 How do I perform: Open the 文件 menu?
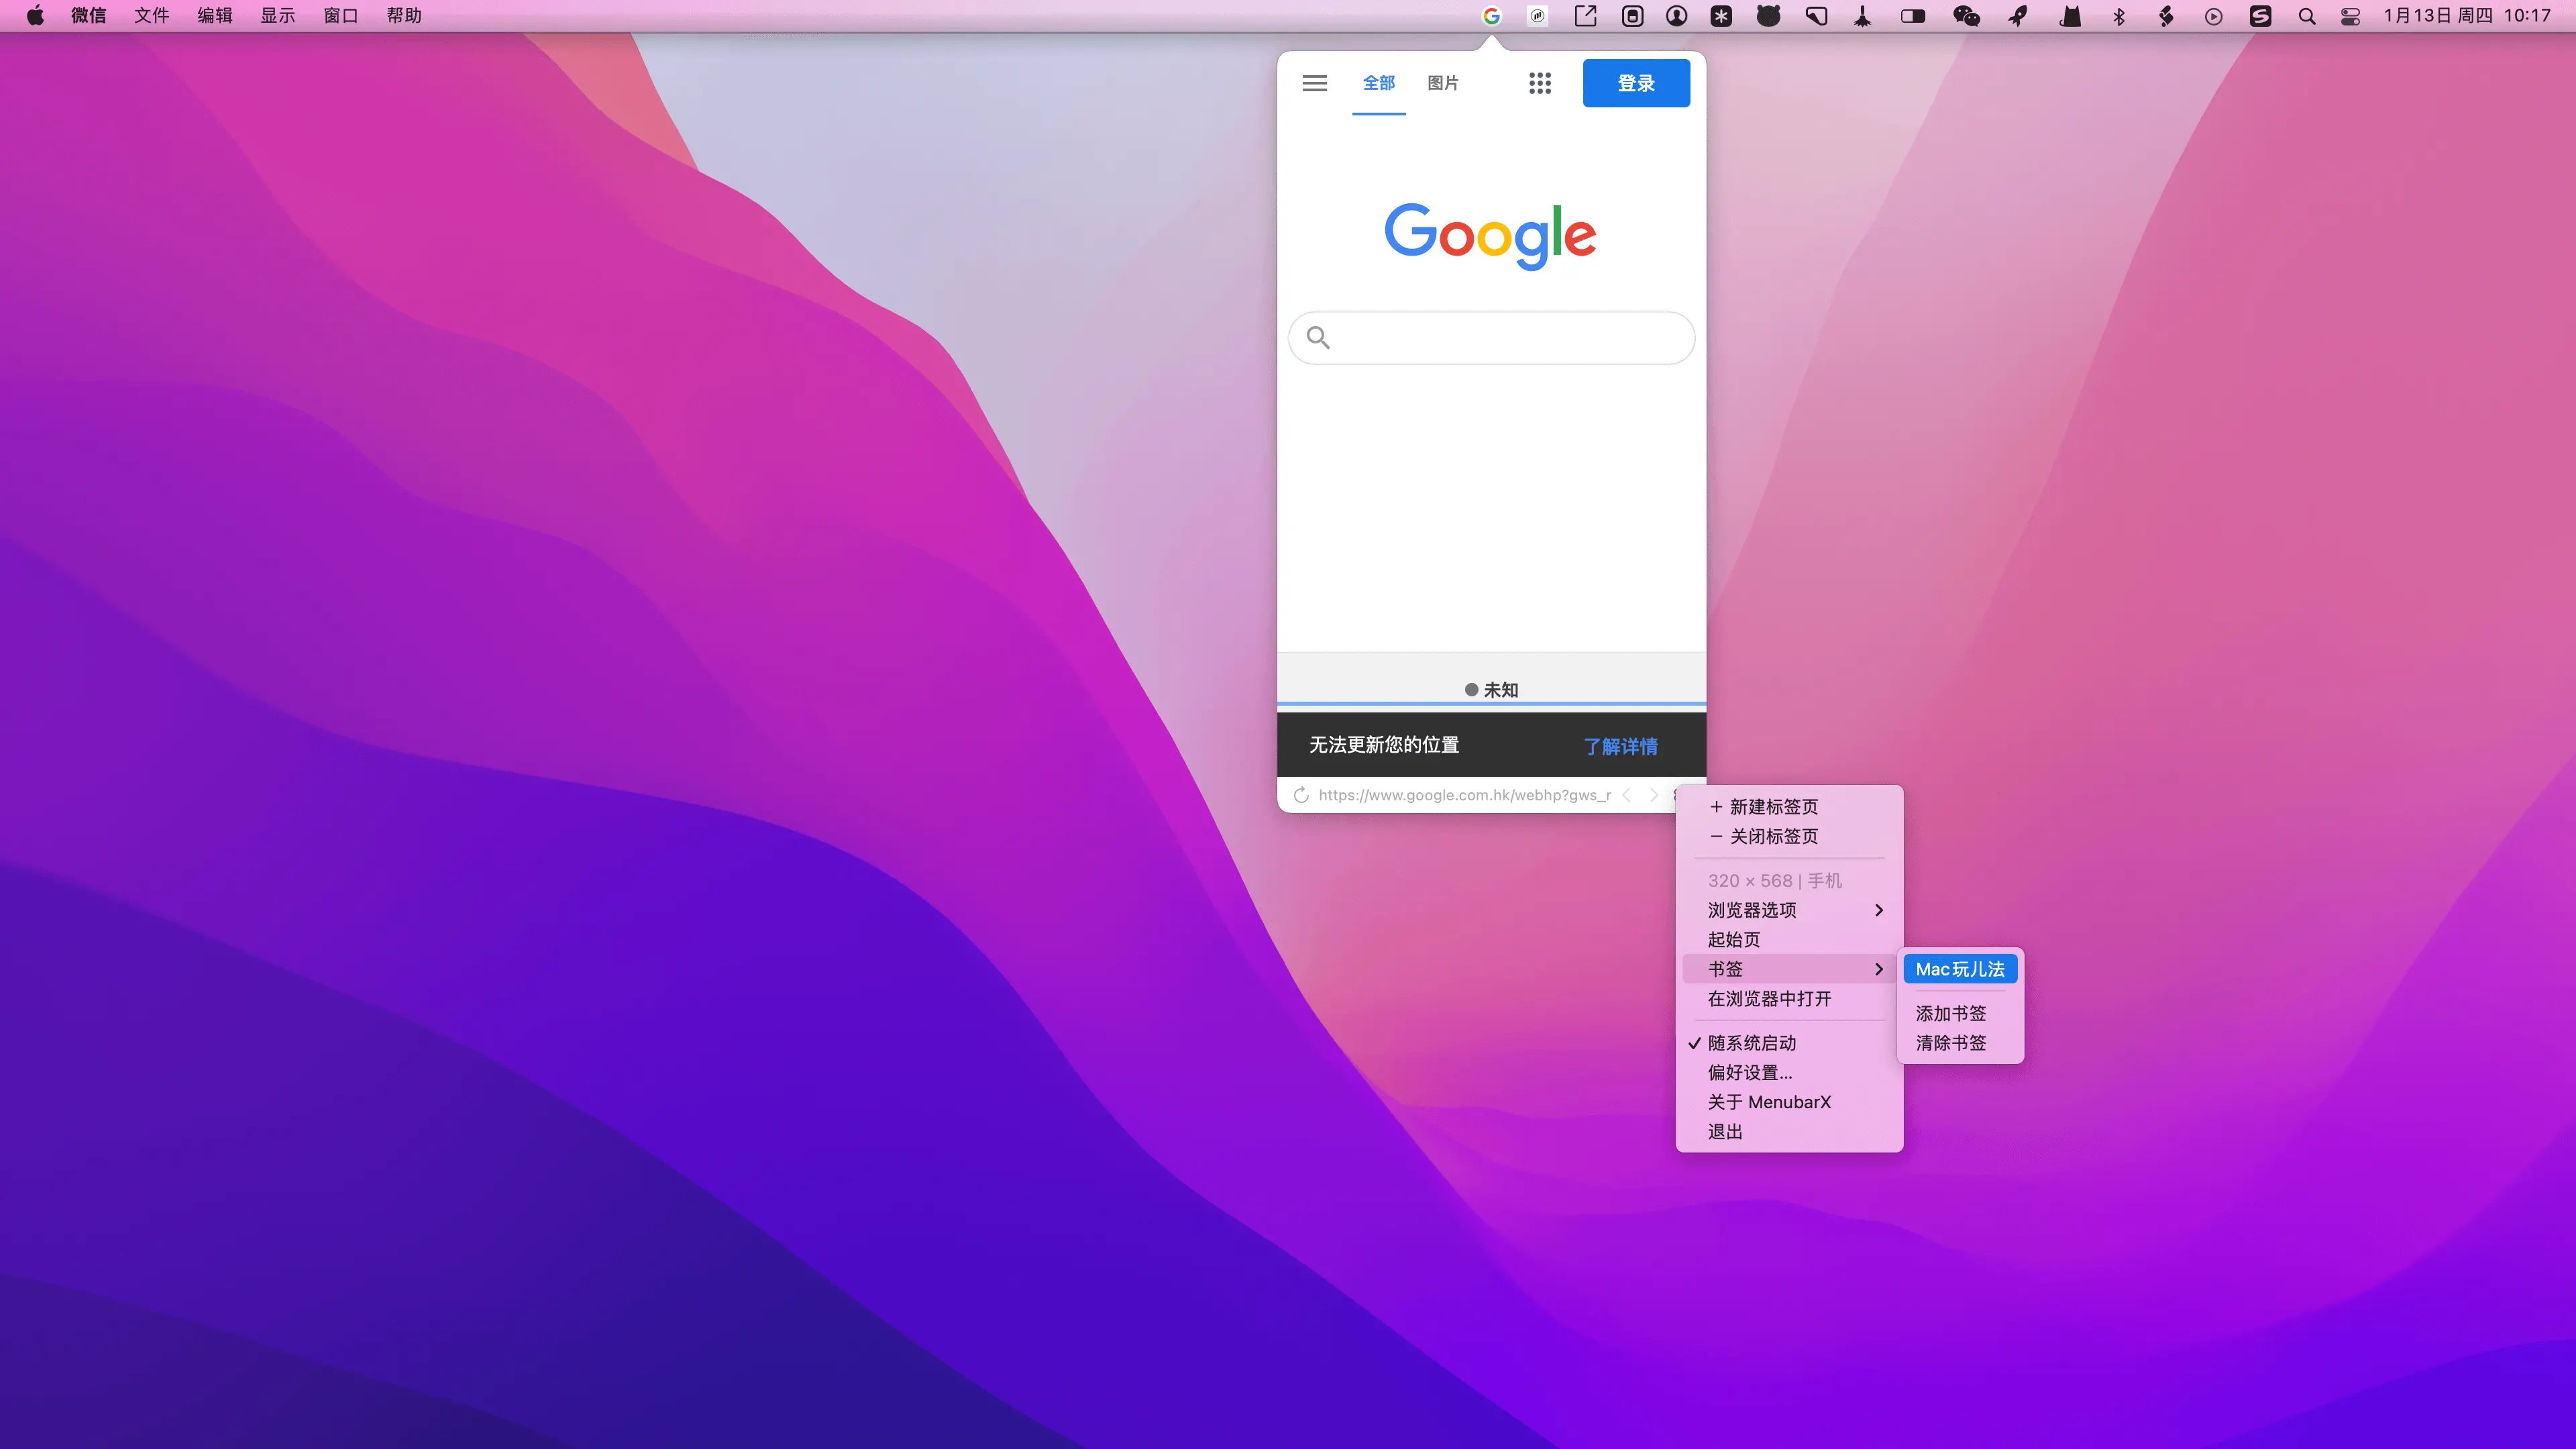(152, 16)
